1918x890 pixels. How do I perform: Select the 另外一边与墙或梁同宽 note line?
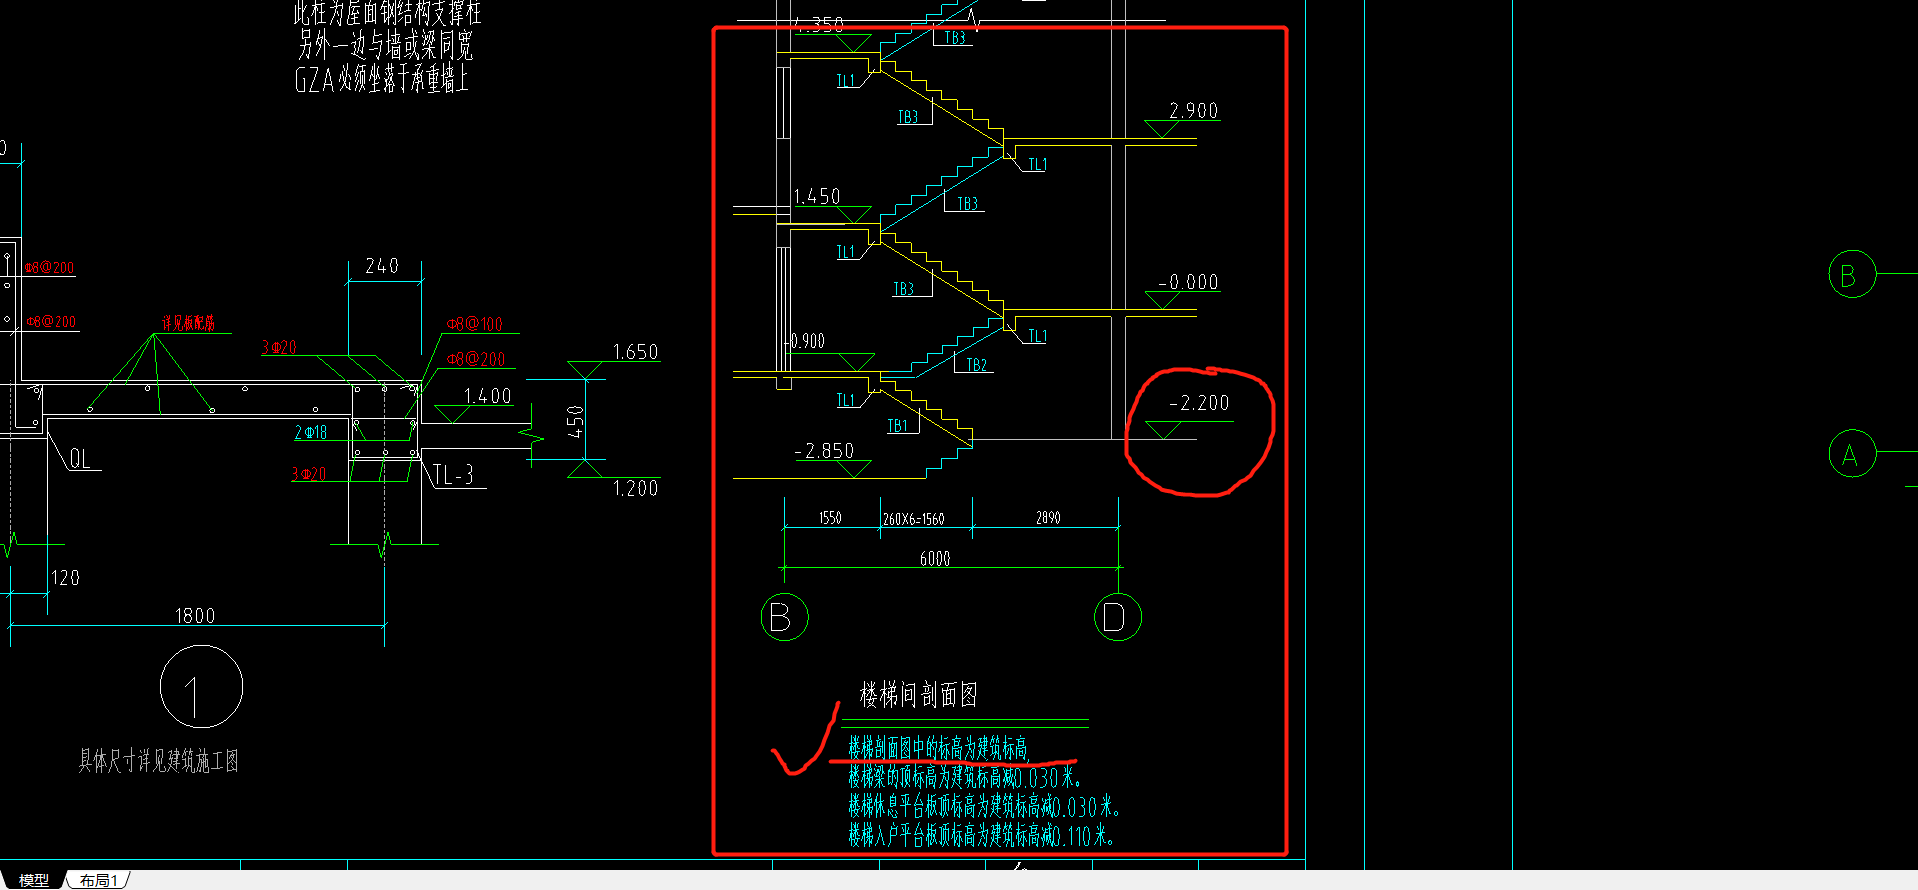coord(385,45)
